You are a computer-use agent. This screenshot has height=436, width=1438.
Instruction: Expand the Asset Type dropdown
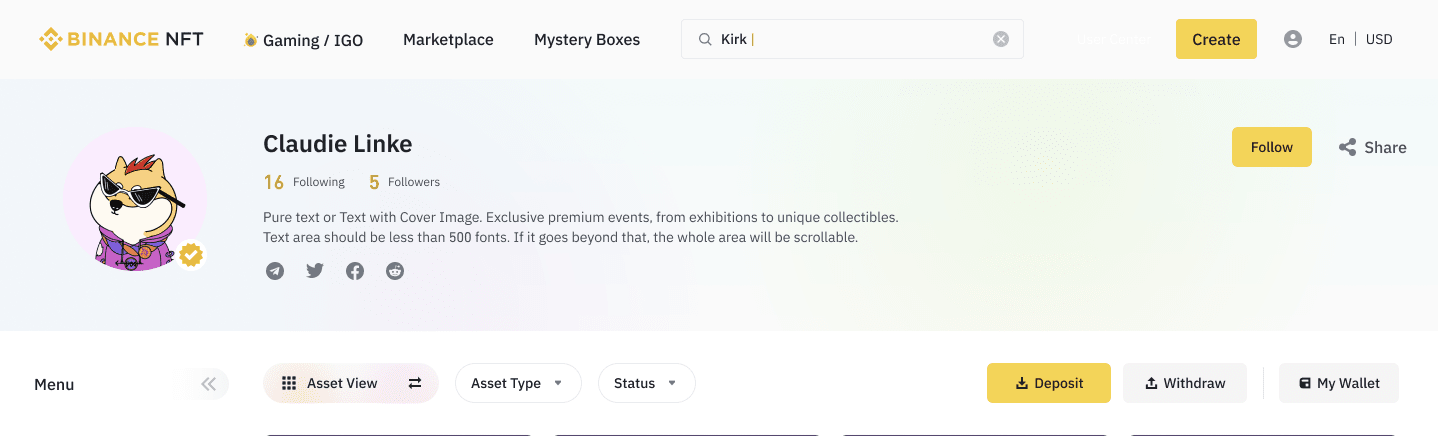click(x=518, y=383)
